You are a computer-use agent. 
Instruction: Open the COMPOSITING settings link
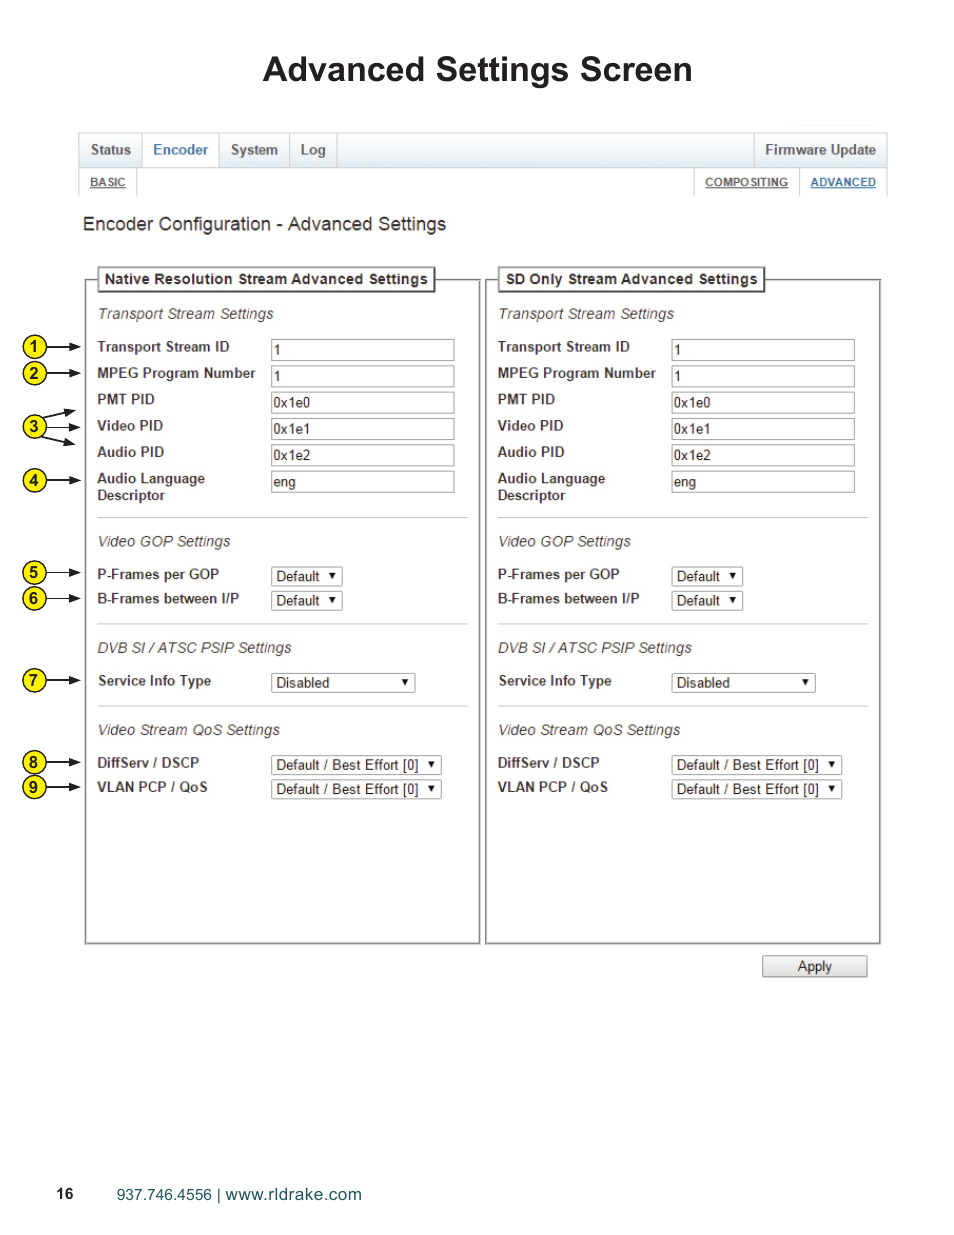click(746, 182)
